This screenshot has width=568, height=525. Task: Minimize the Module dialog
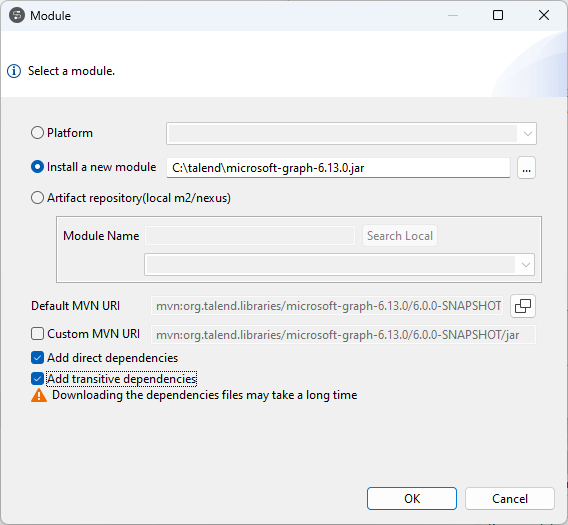point(453,15)
